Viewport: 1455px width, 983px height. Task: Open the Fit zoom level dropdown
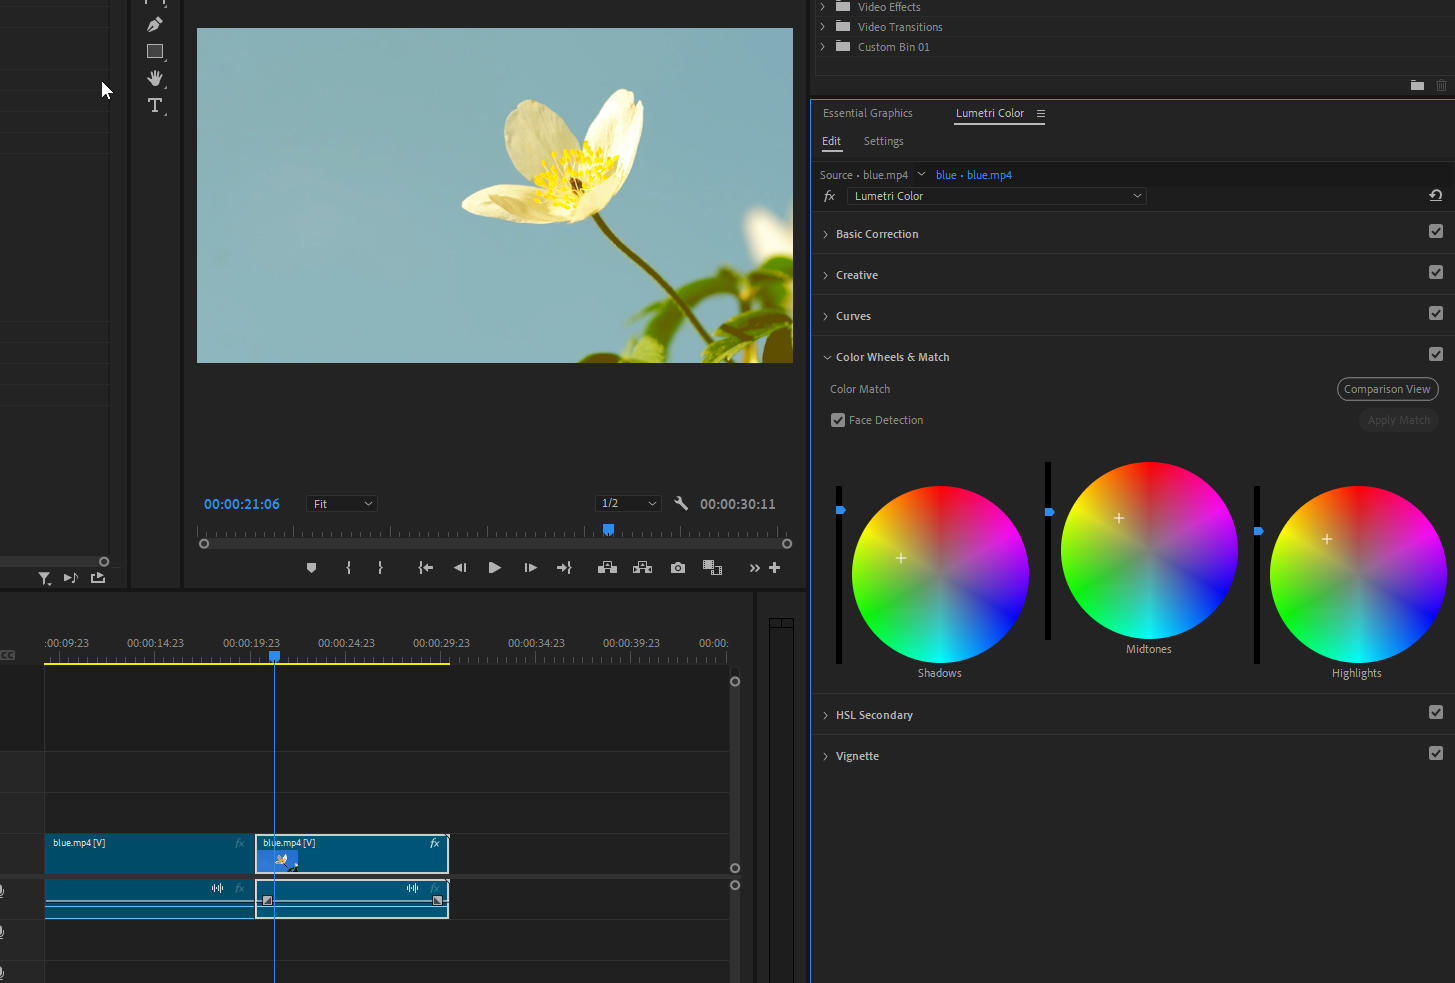(343, 504)
